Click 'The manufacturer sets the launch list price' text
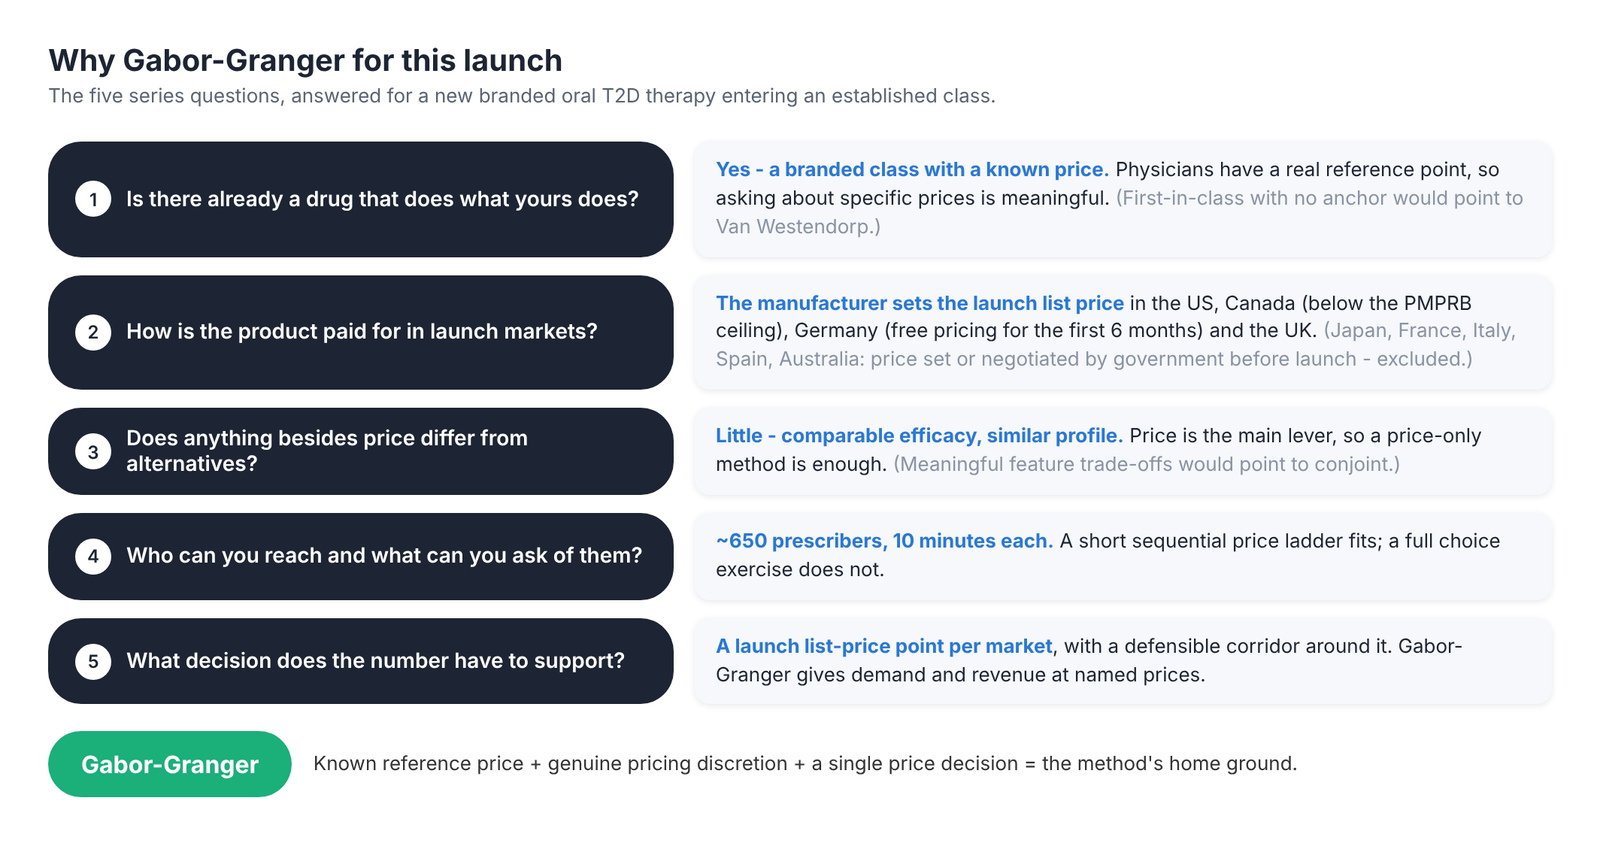The height and width of the screenshot is (841, 1600). 920,303
